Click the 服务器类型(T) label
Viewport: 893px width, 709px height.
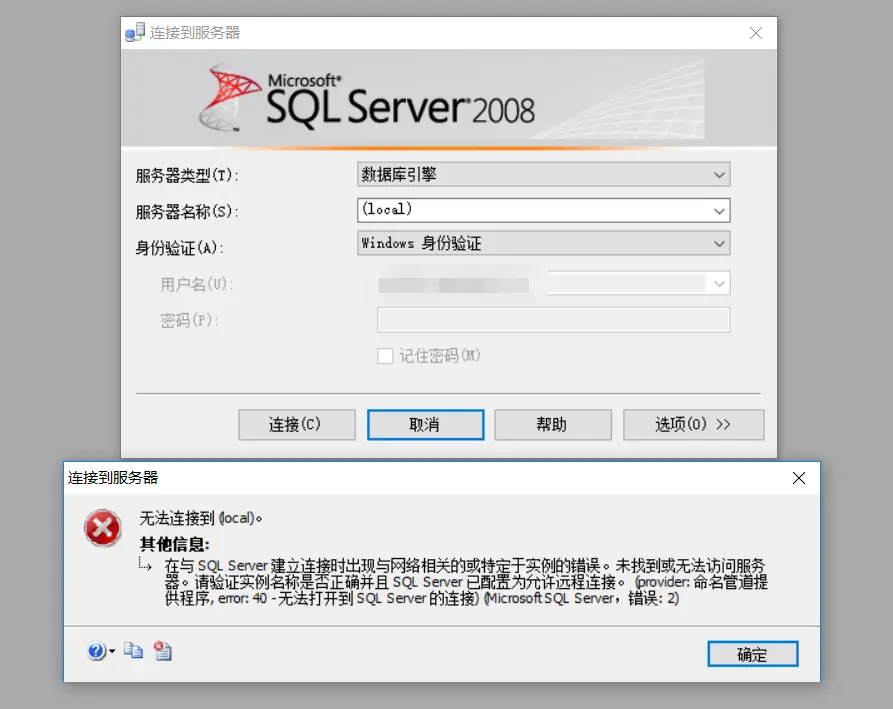[187, 175]
